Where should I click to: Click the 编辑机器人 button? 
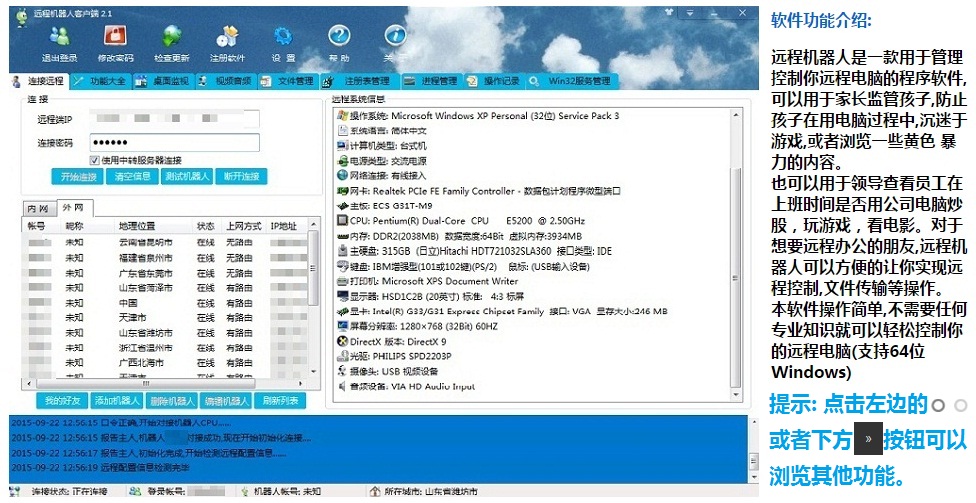tap(227, 400)
